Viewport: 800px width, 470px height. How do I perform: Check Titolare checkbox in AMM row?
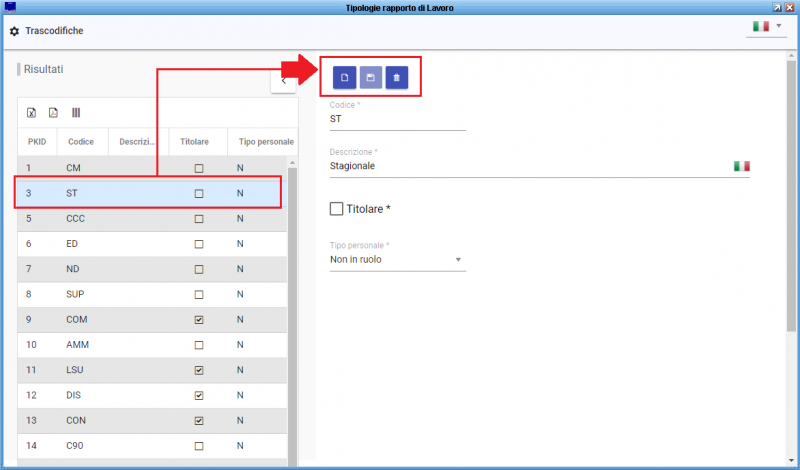[x=199, y=345]
